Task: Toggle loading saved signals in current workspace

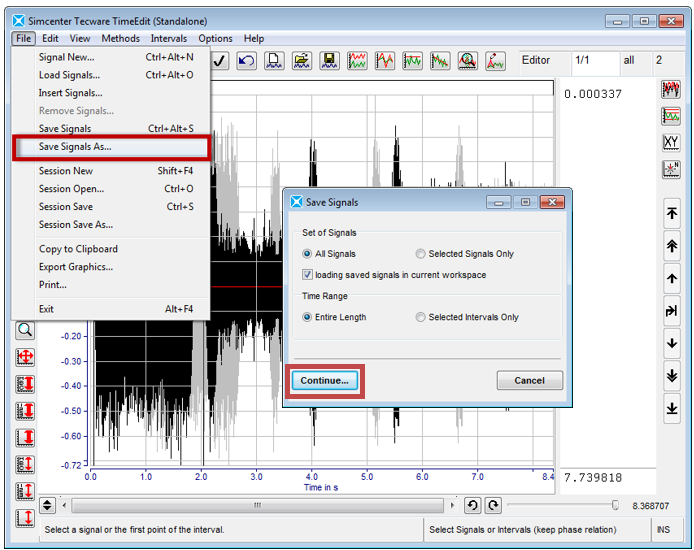Action: click(x=307, y=275)
